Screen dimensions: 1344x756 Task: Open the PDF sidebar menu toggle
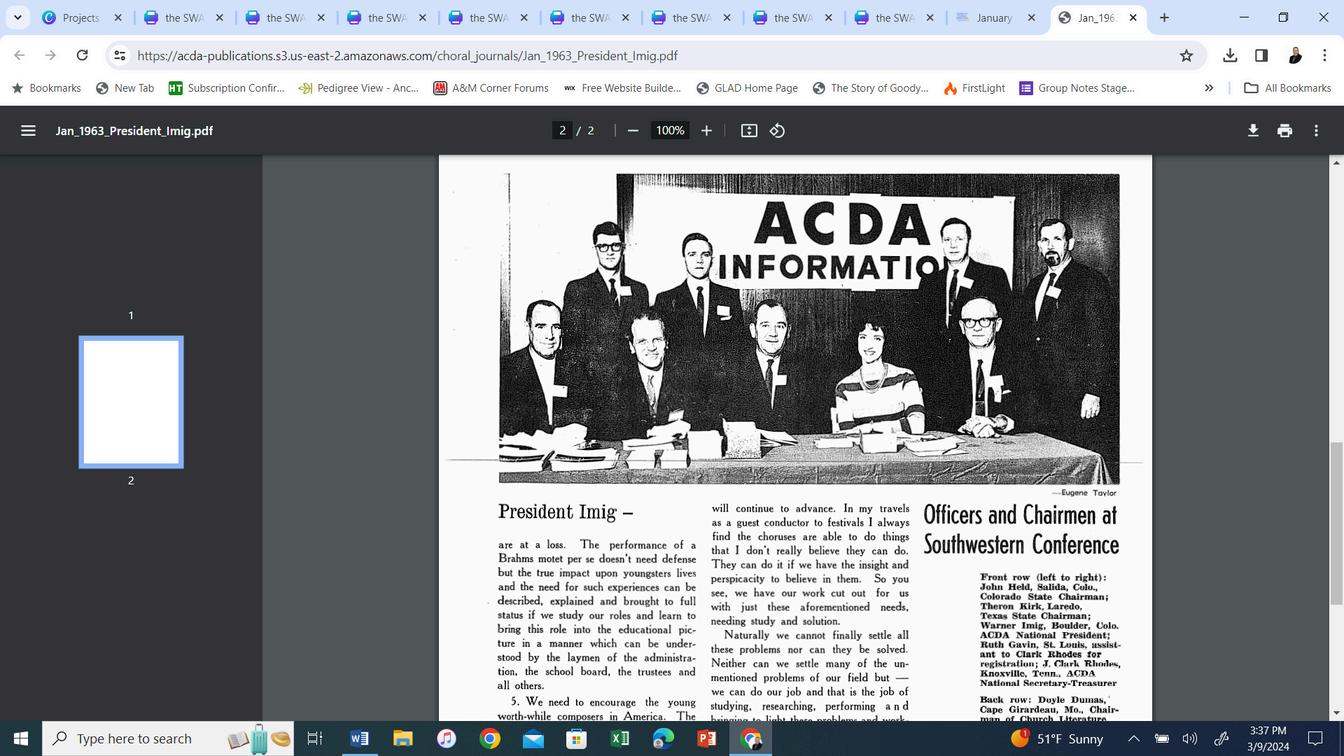28,131
